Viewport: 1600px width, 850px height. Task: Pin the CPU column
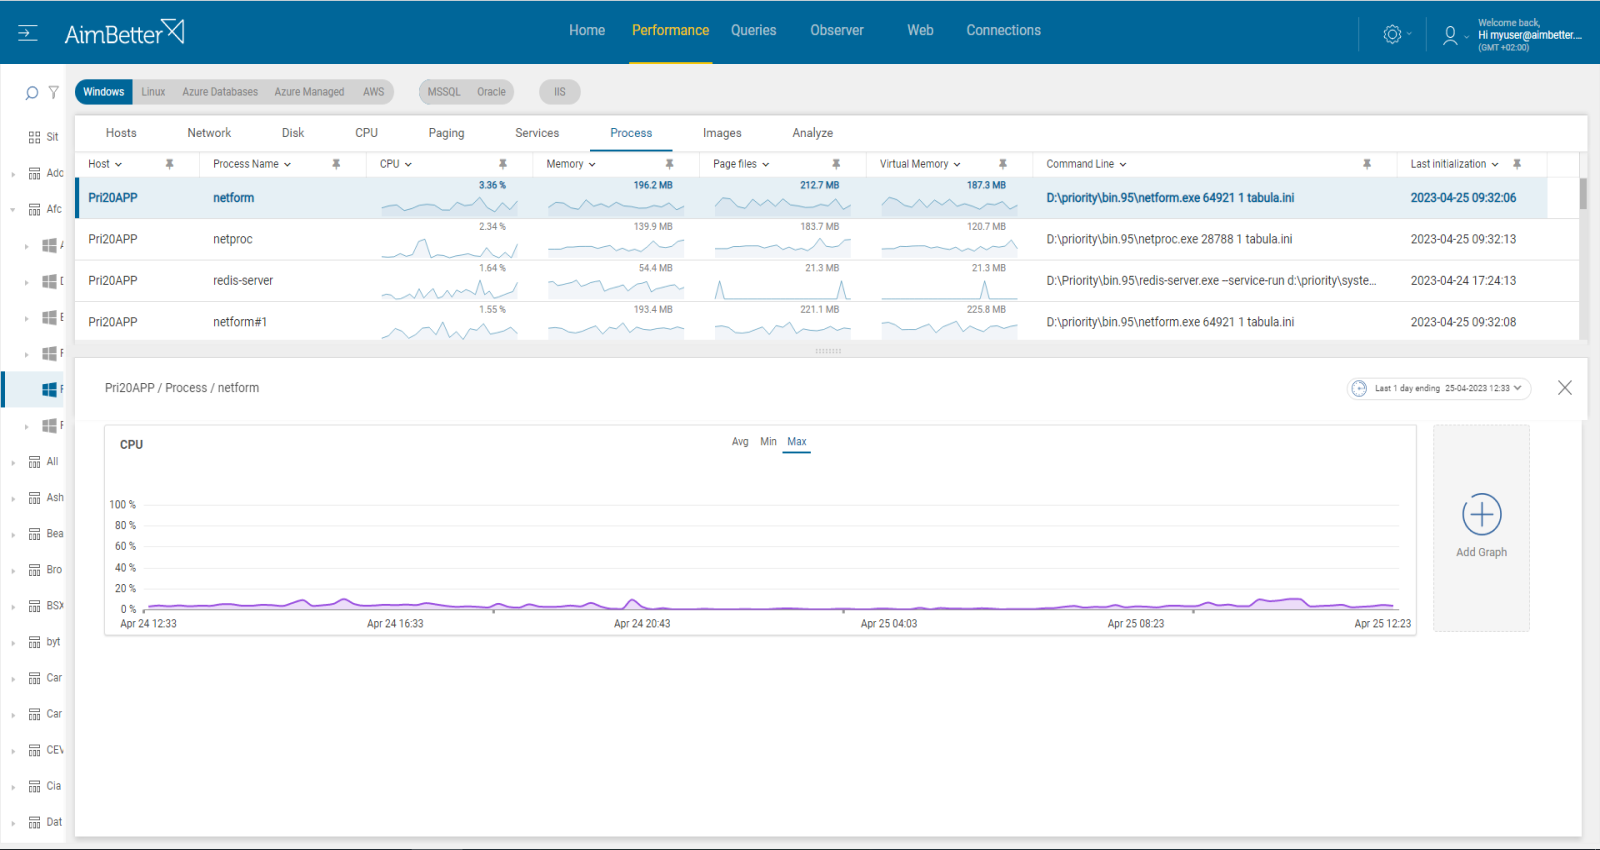(x=503, y=164)
